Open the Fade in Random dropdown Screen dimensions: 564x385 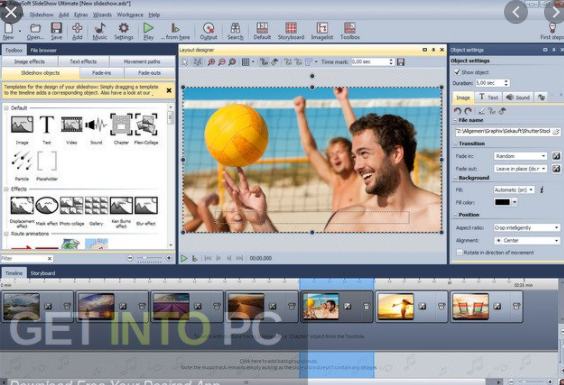pyautogui.click(x=520, y=156)
